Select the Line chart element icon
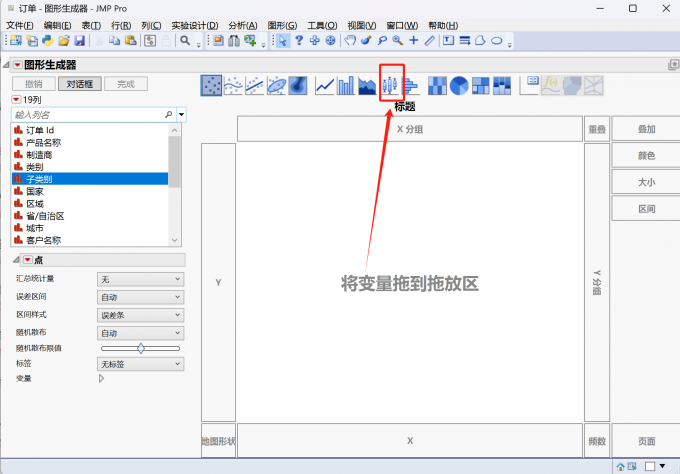This screenshot has width=680, height=474. click(x=325, y=85)
